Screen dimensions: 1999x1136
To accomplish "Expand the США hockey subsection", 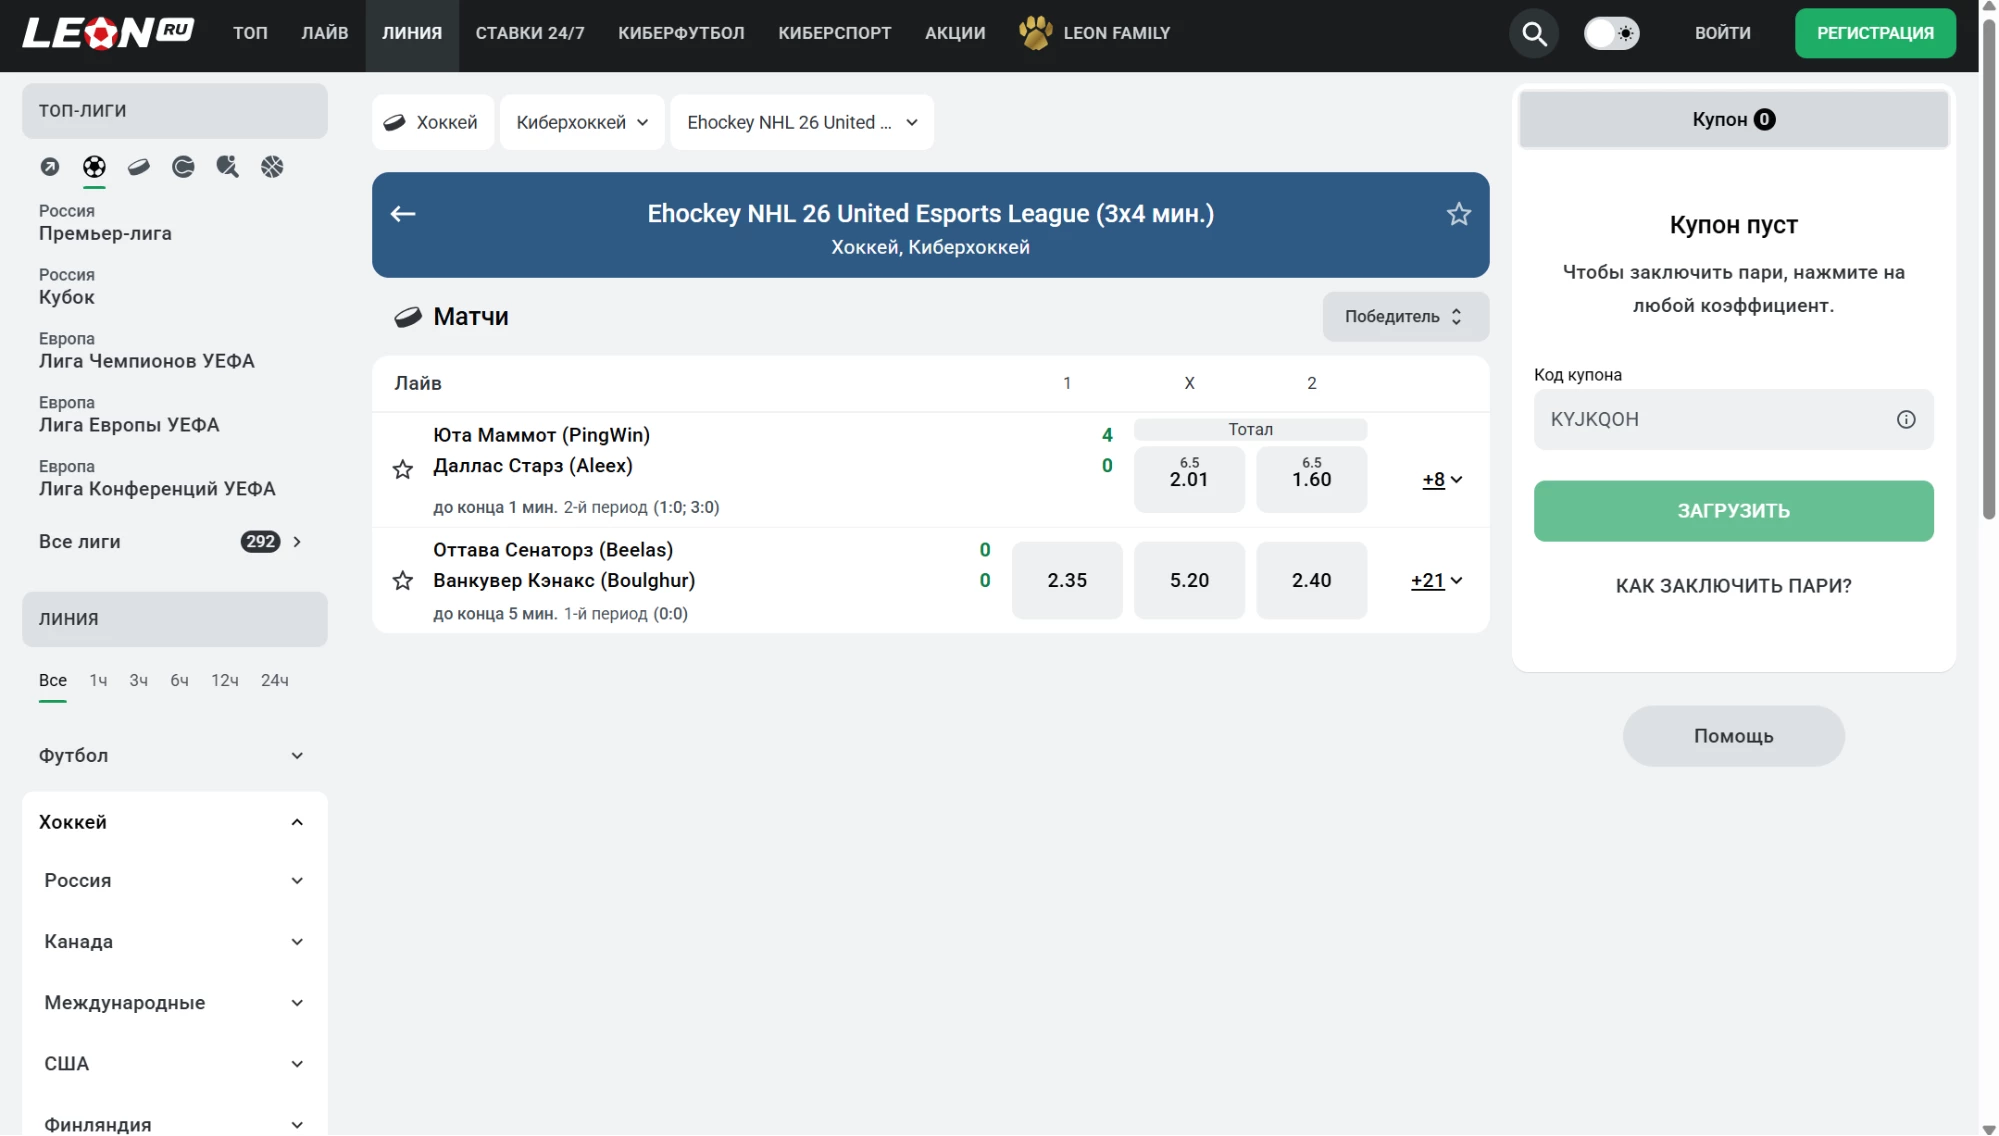I will [x=174, y=1064].
